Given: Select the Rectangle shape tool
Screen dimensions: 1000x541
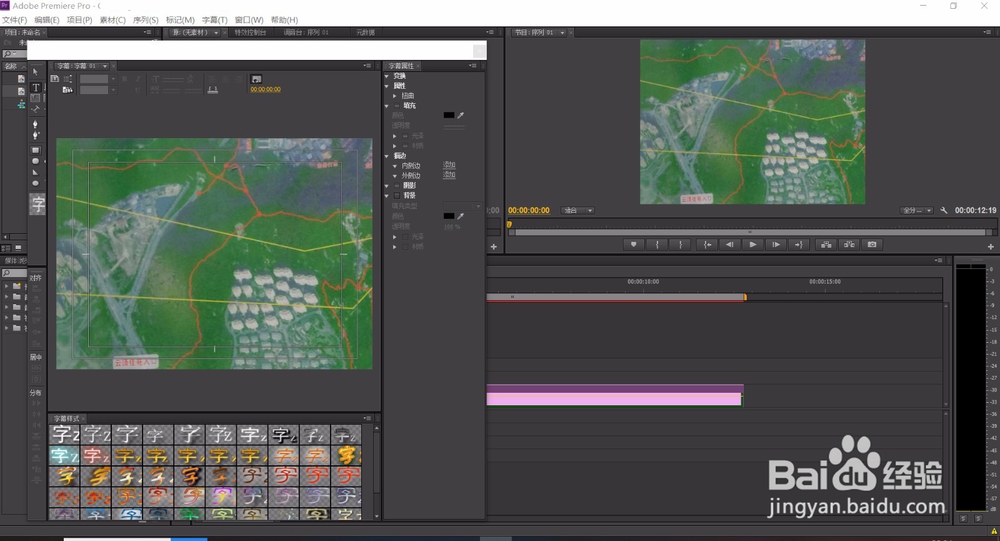Looking at the screenshot, I should tap(36, 150).
